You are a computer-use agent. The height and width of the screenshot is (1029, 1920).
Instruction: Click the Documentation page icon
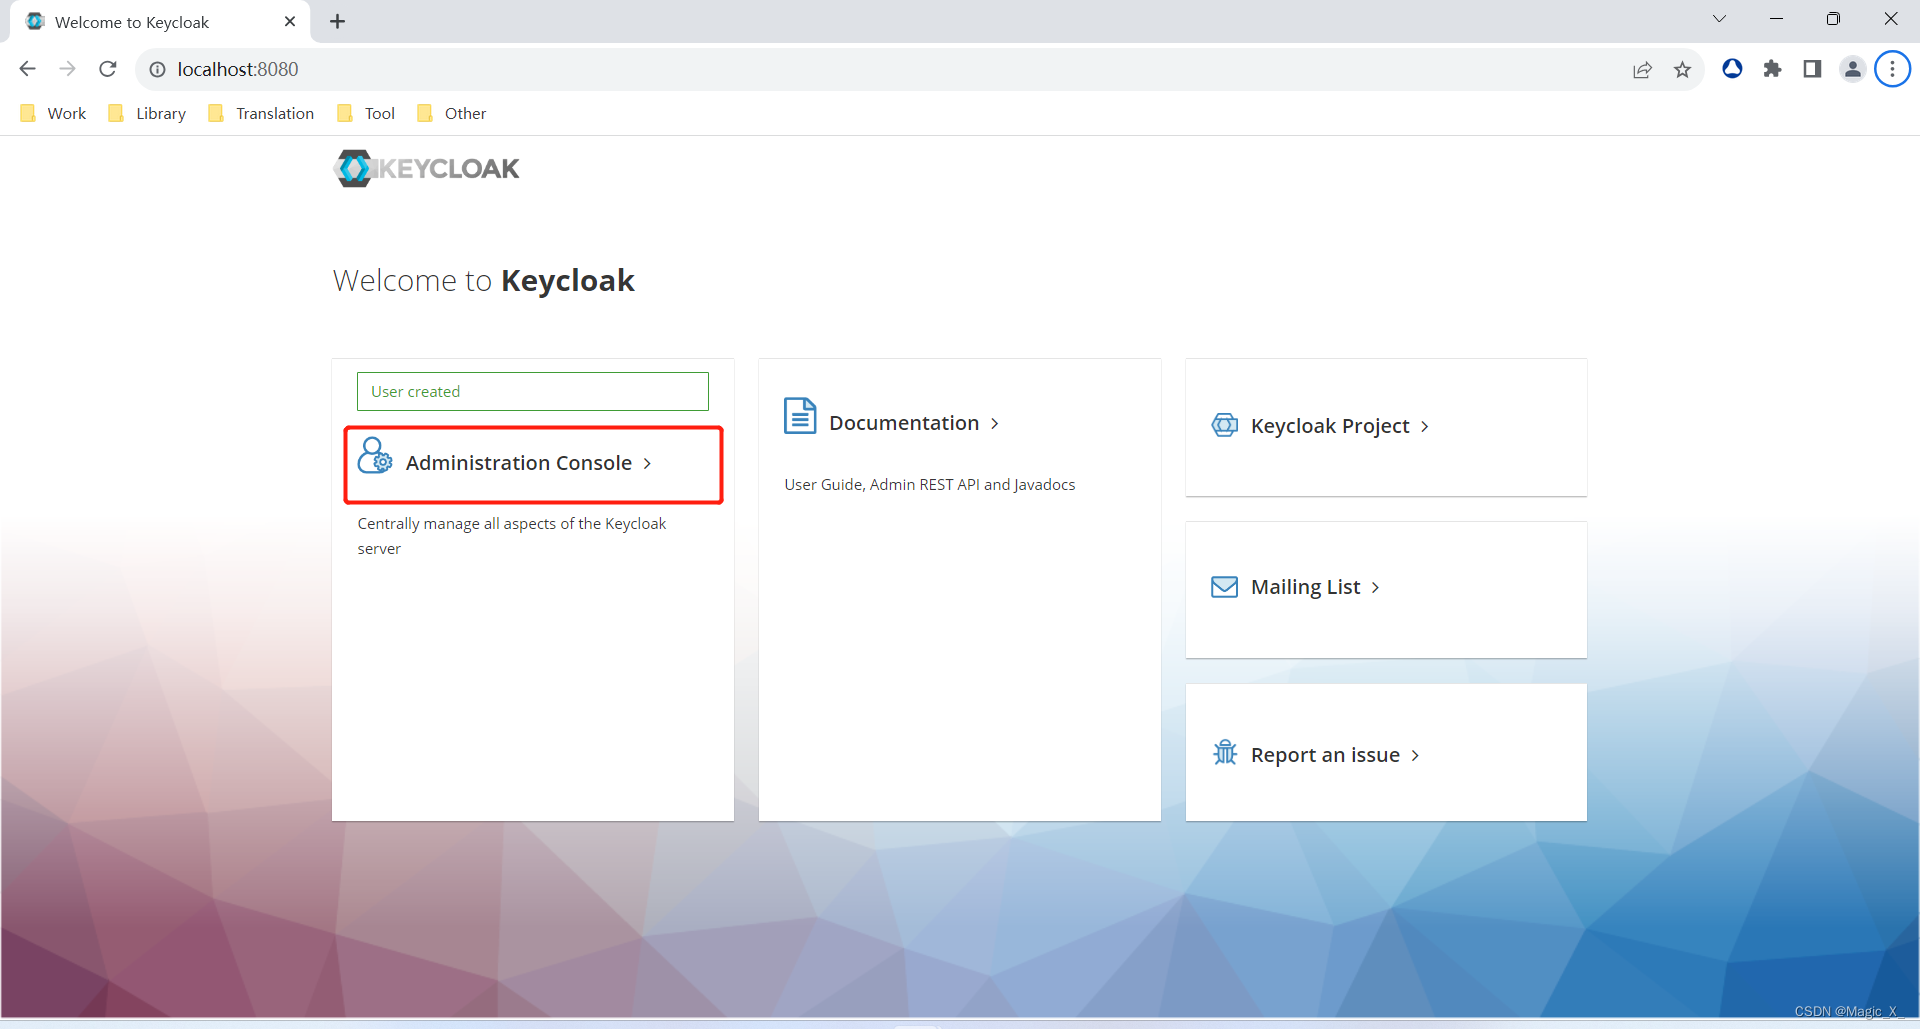pyautogui.click(x=800, y=416)
